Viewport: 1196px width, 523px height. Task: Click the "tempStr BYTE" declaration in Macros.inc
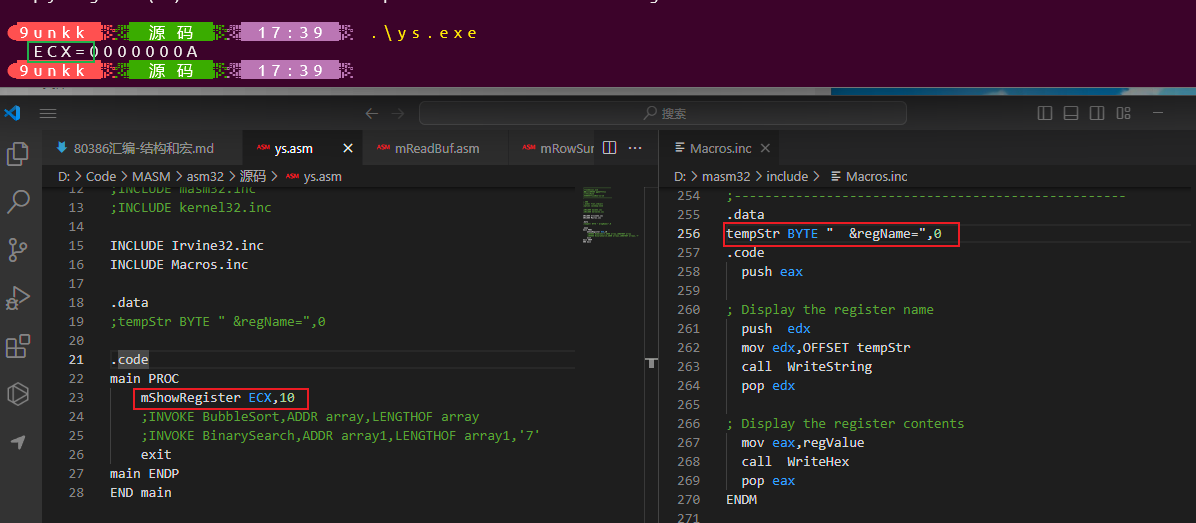[834, 233]
